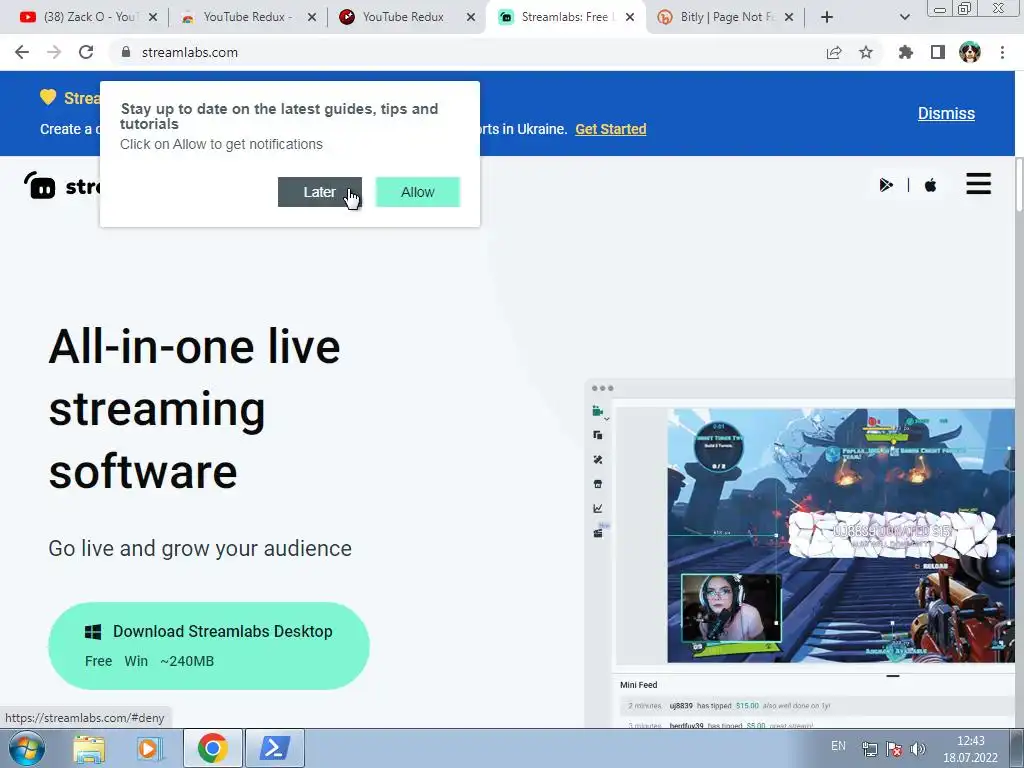Close the Zack O YouTube tab
This screenshot has height=768, width=1024.
[152, 17]
